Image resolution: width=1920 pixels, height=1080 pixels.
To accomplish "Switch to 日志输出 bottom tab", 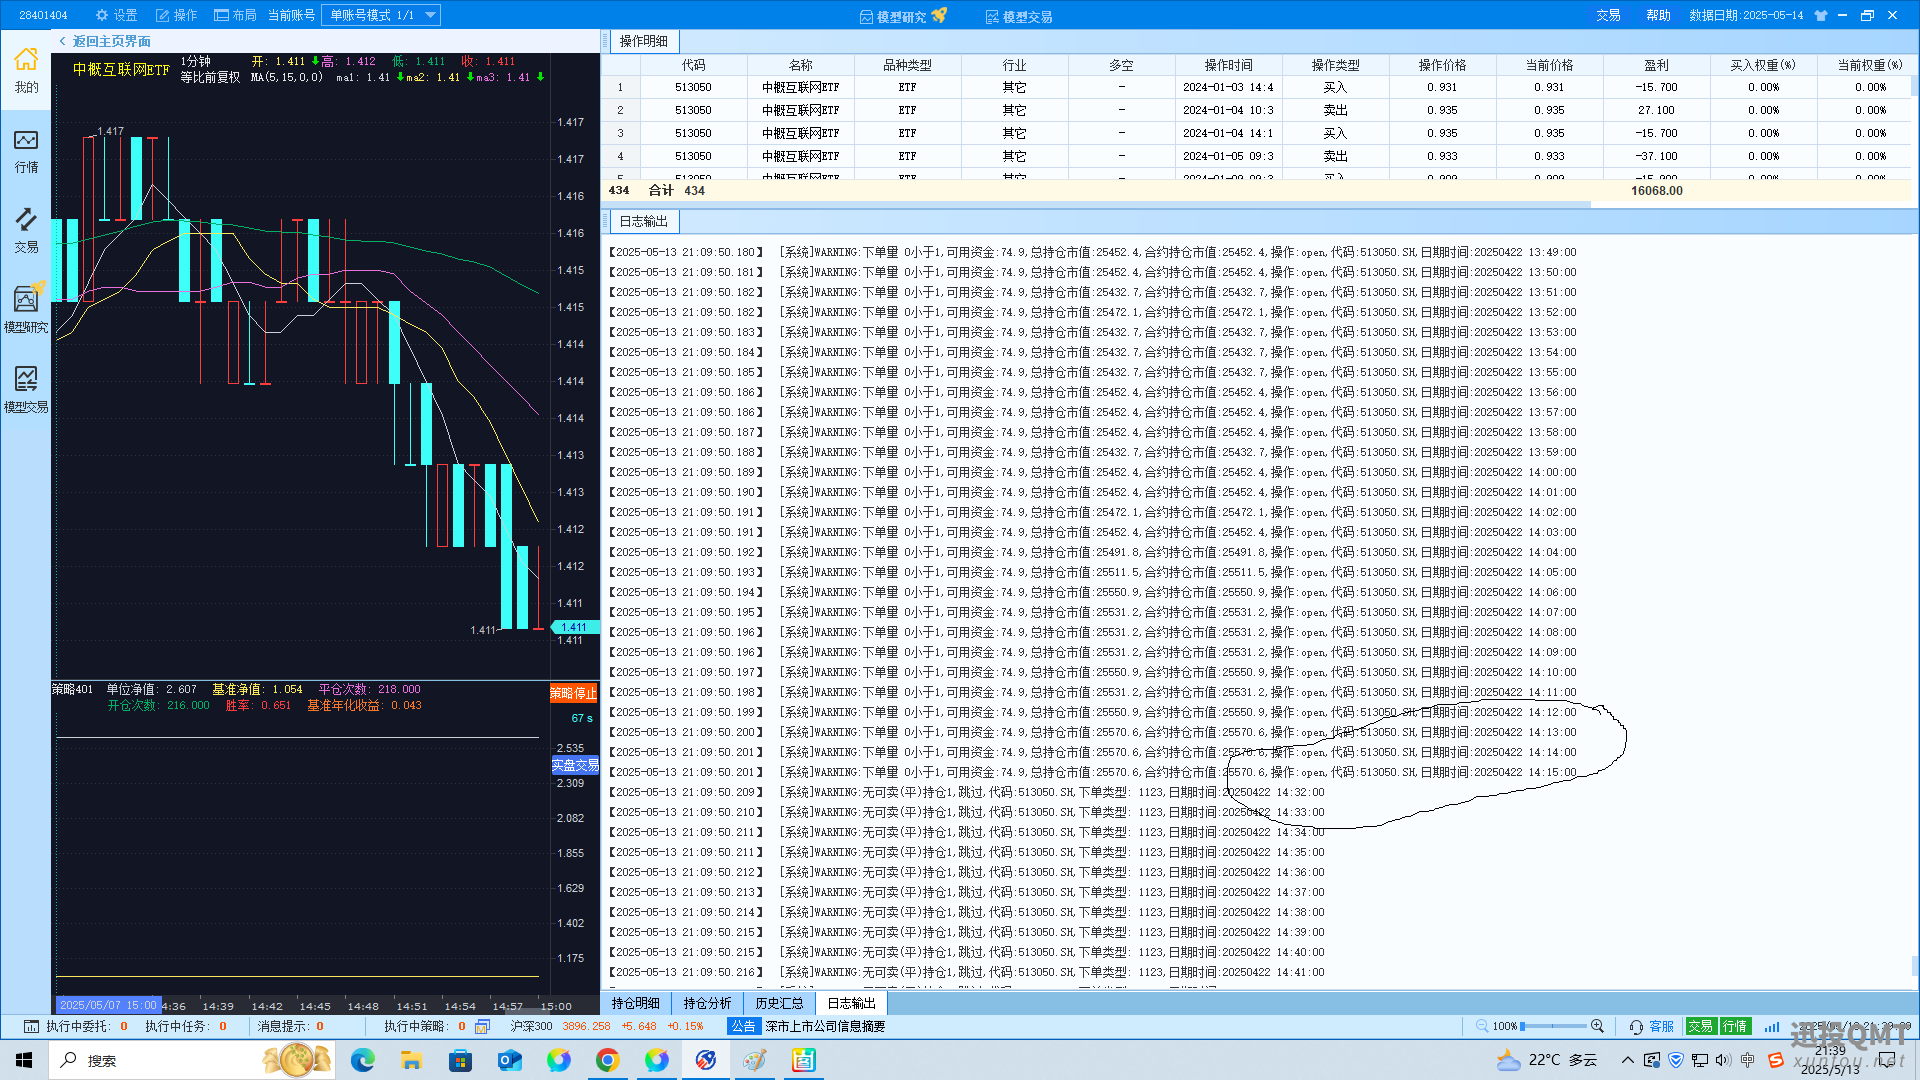I will [x=851, y=1003].
